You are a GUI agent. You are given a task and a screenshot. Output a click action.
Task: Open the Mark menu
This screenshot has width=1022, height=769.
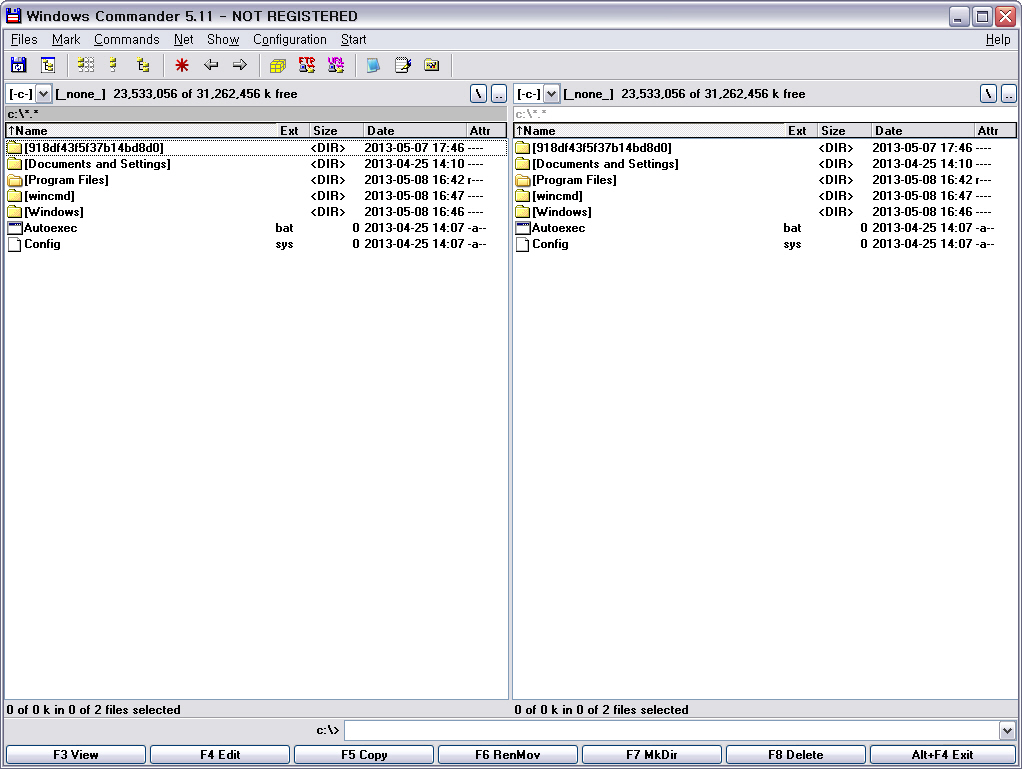(x=66, y=40)
